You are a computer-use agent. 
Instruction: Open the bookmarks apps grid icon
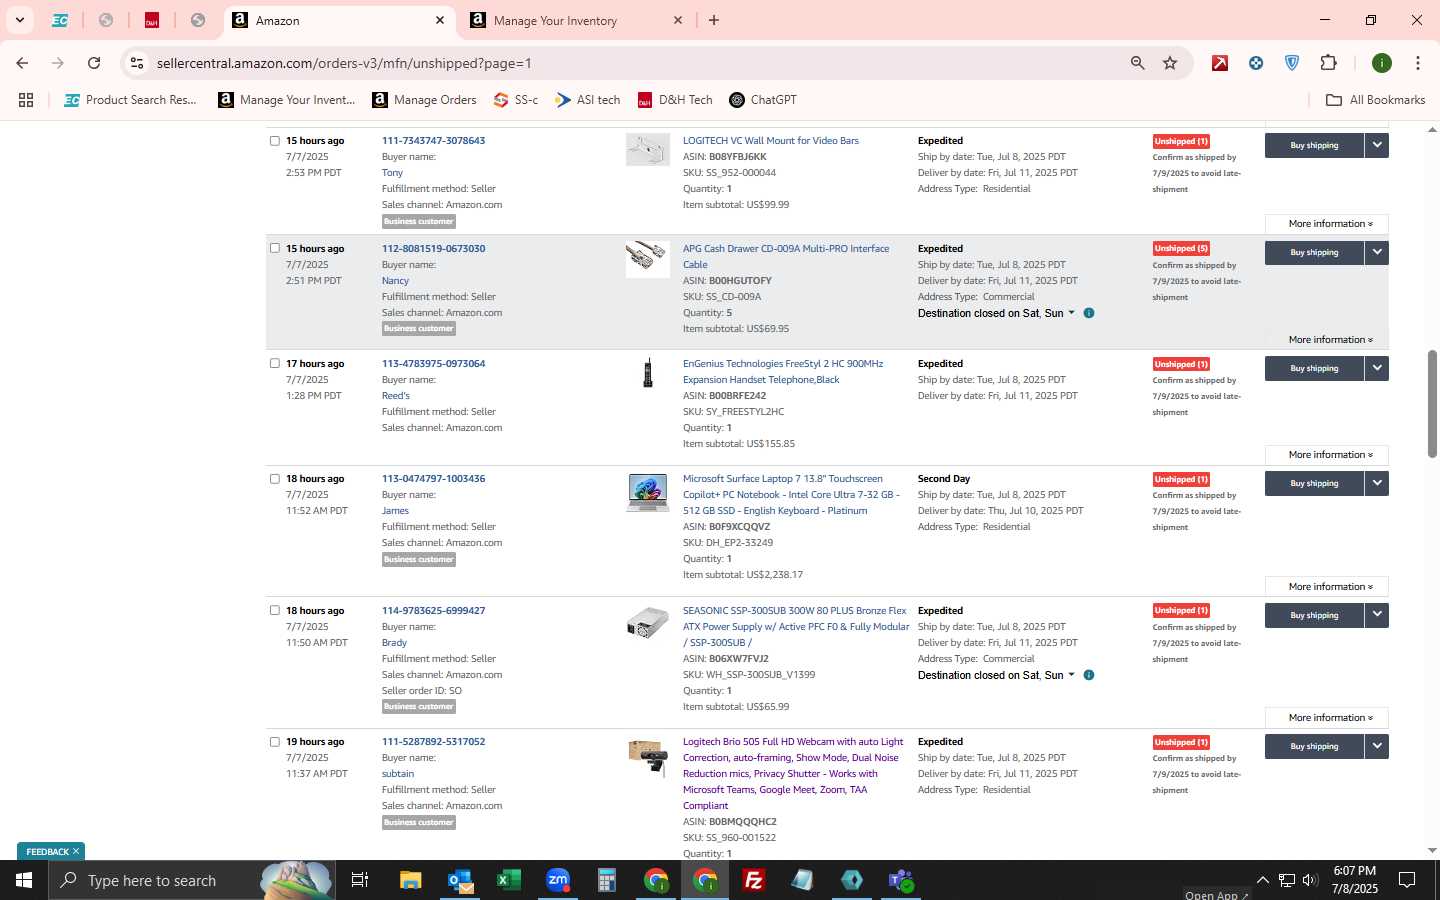26,100
